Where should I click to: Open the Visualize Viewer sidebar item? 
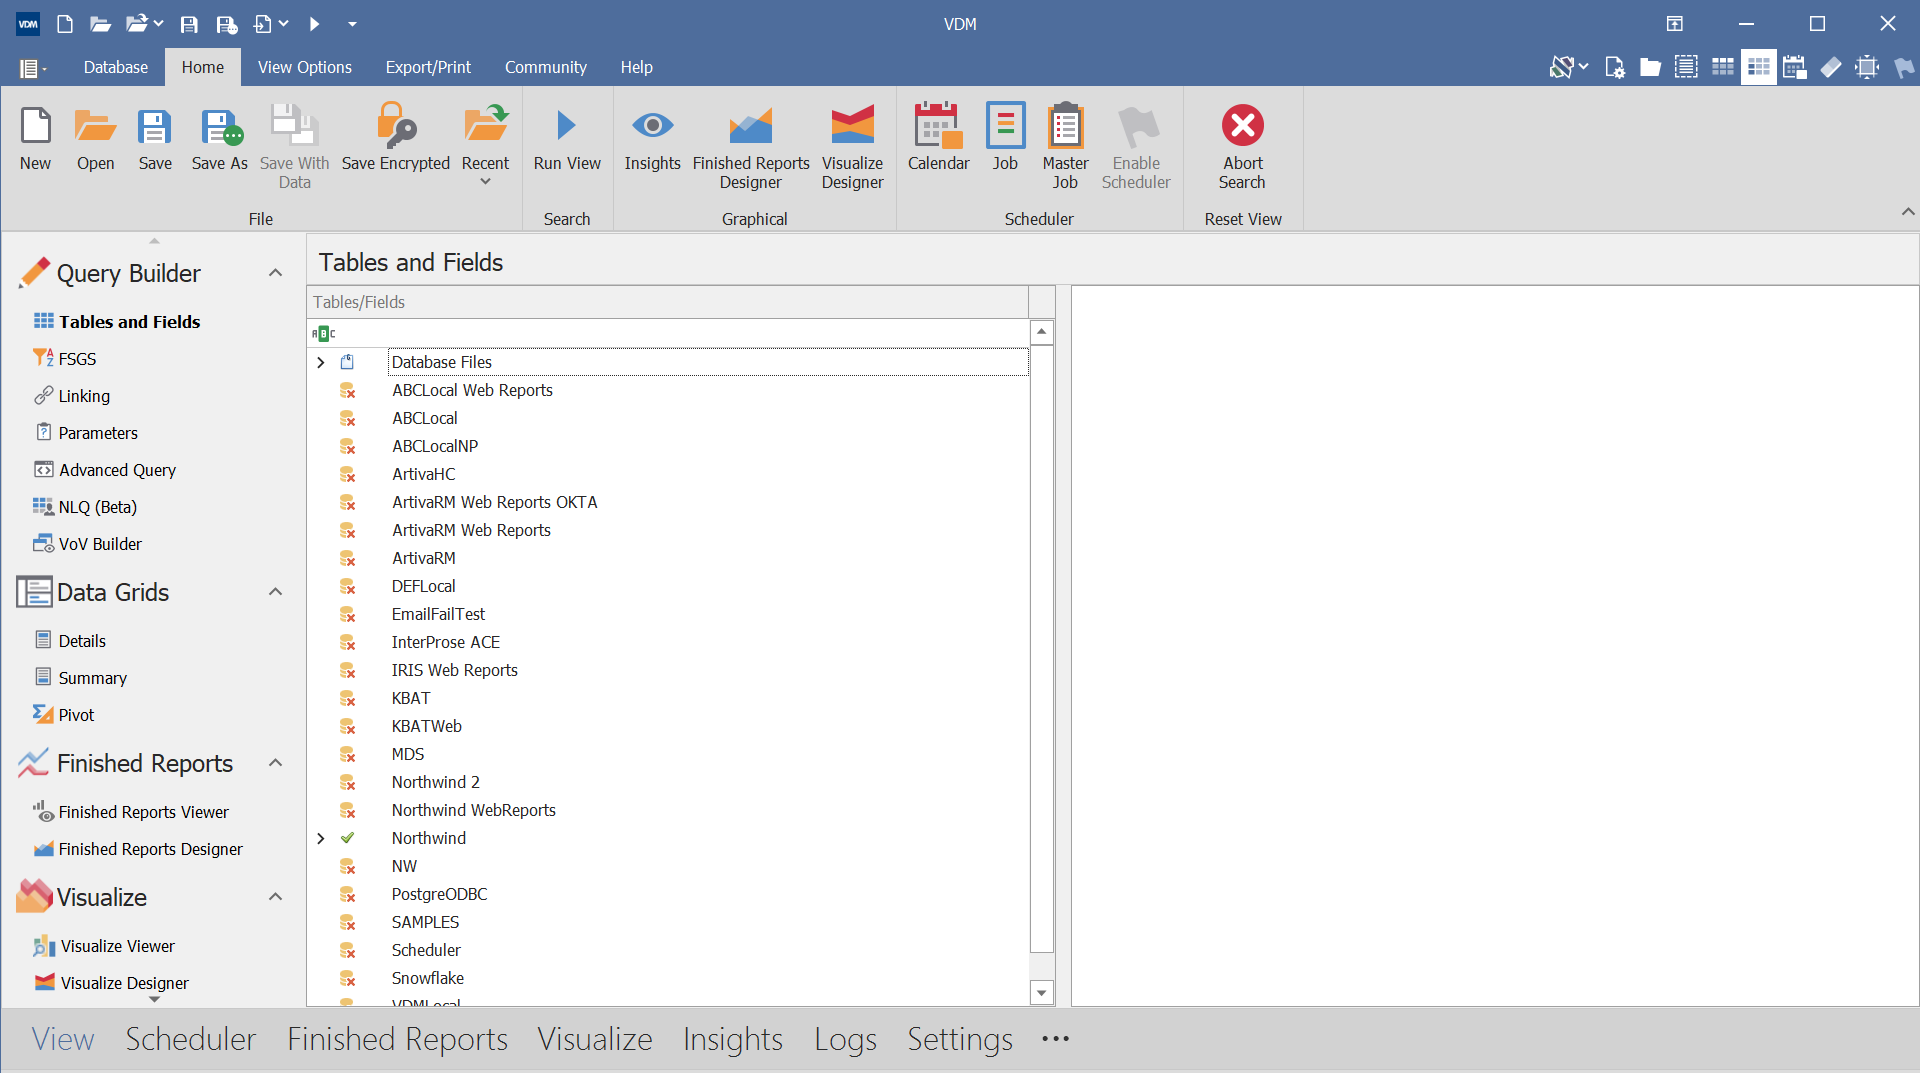point(117,946)
